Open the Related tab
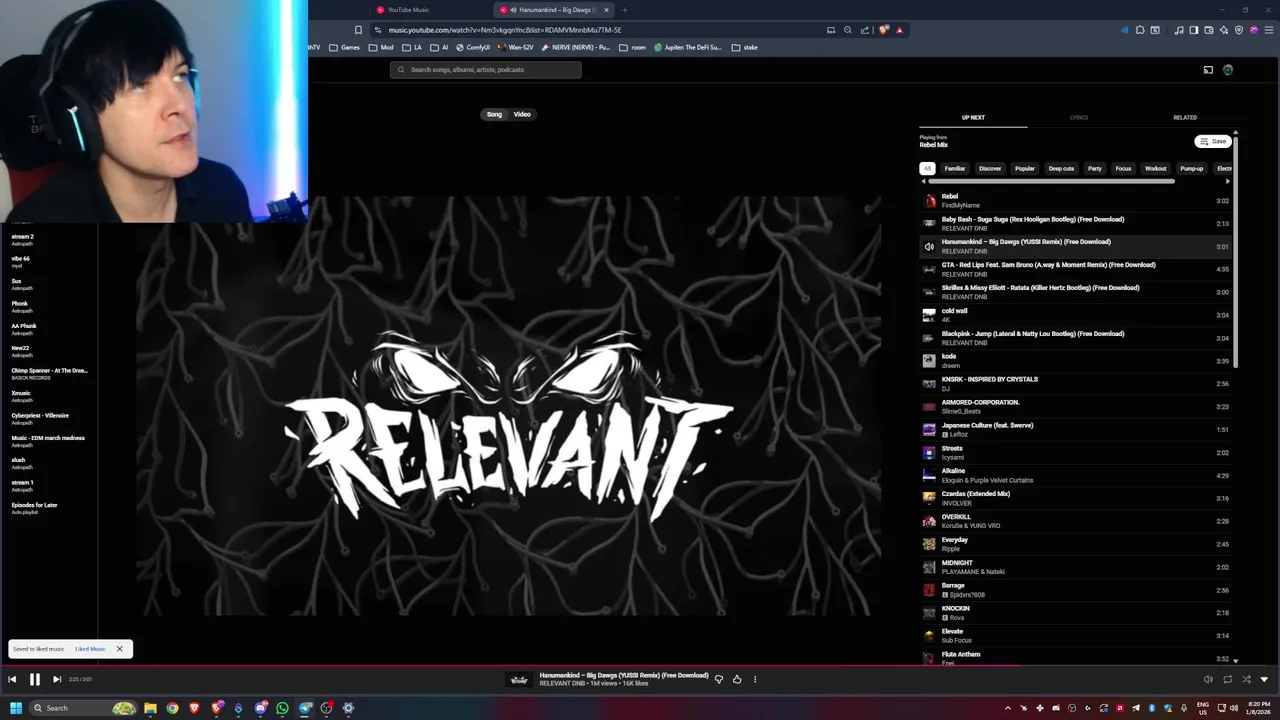The height and width of the screenshot is (720, 1280). coord(1185,117)
